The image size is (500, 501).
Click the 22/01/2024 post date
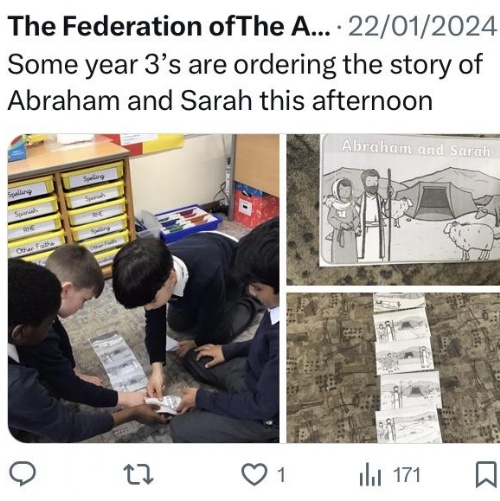click(421, 27)
